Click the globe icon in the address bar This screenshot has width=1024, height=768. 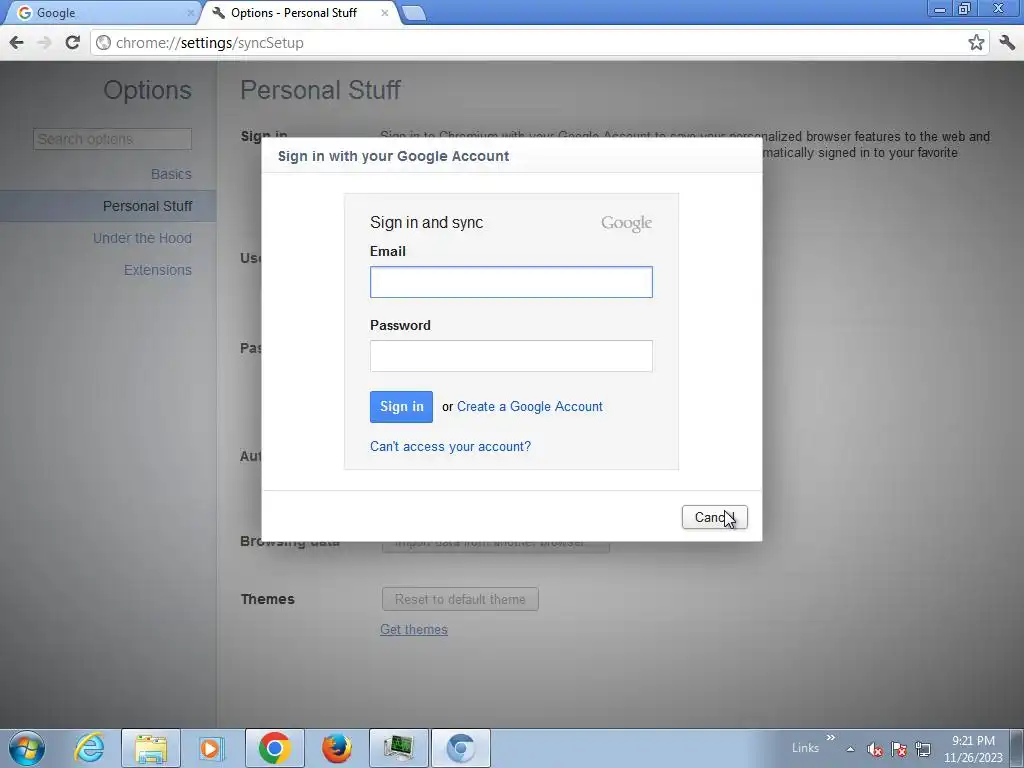[103, 43]
